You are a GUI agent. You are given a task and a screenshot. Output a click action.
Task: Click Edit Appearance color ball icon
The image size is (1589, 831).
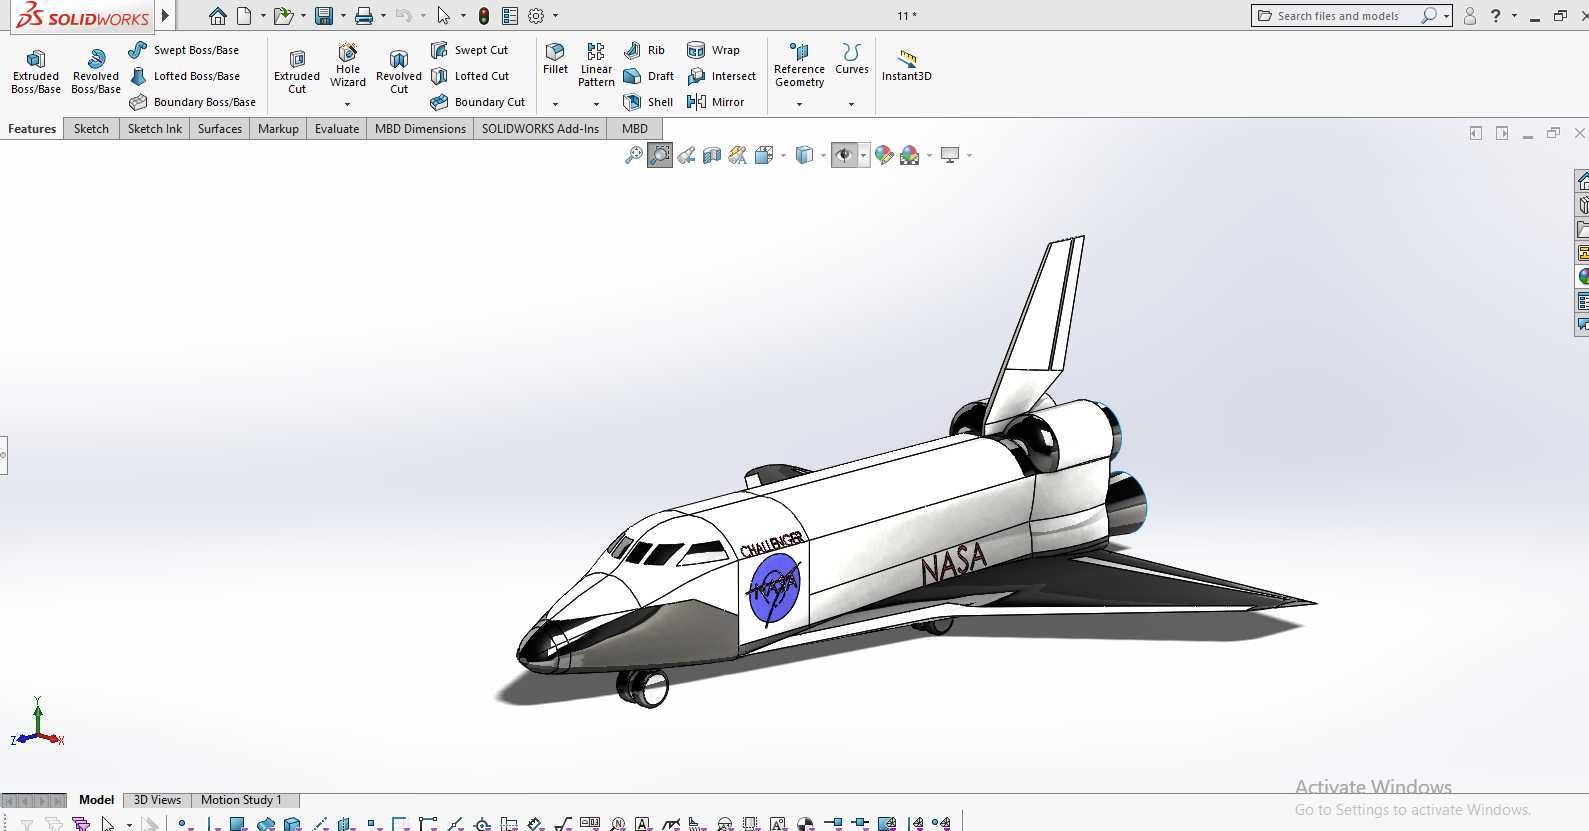coord(884,155)
